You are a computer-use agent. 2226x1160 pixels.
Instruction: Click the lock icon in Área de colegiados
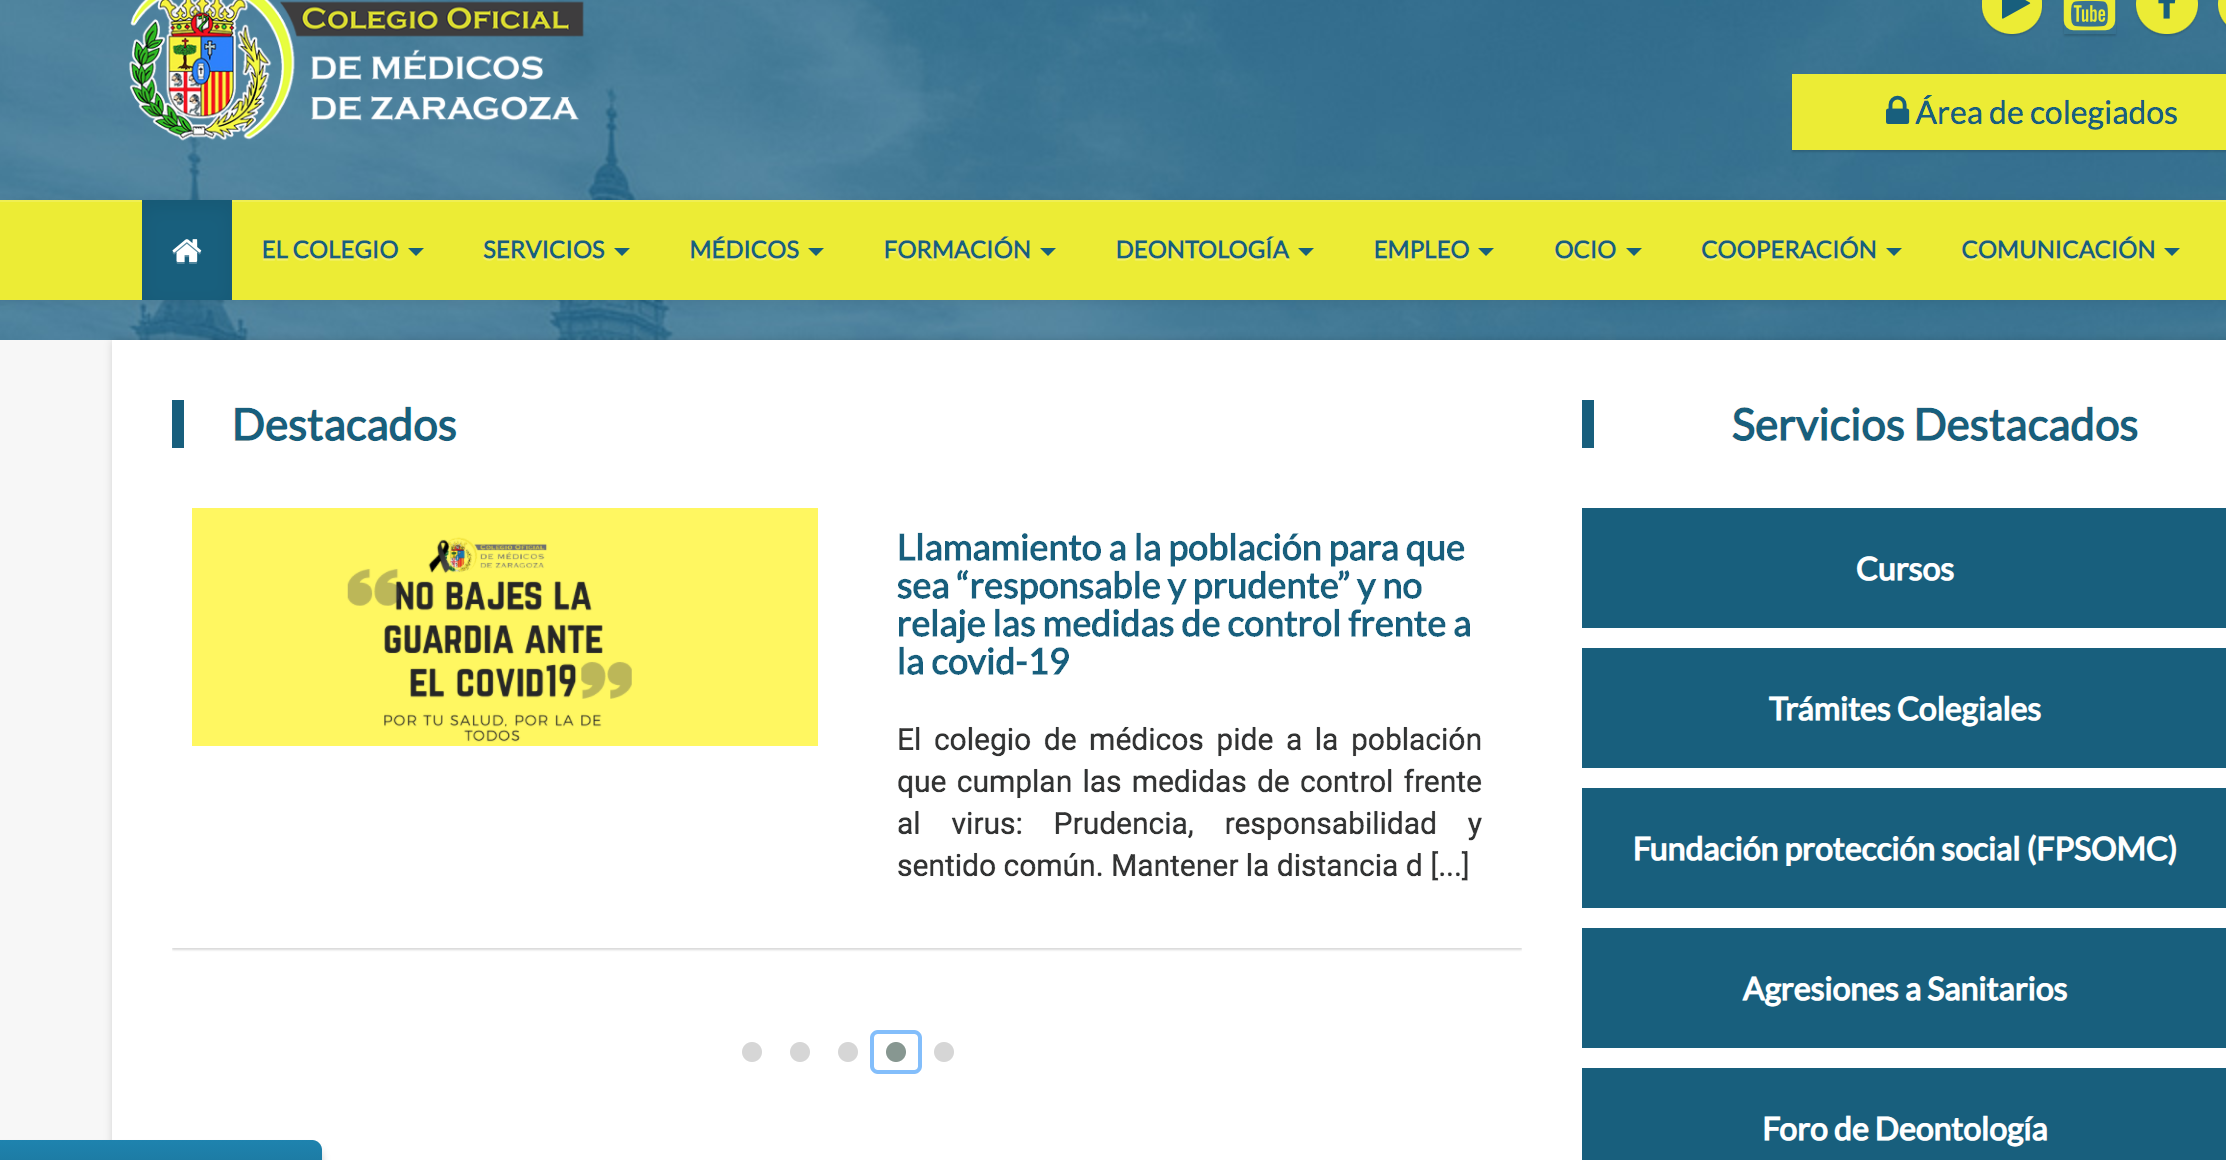[1896, 111]
